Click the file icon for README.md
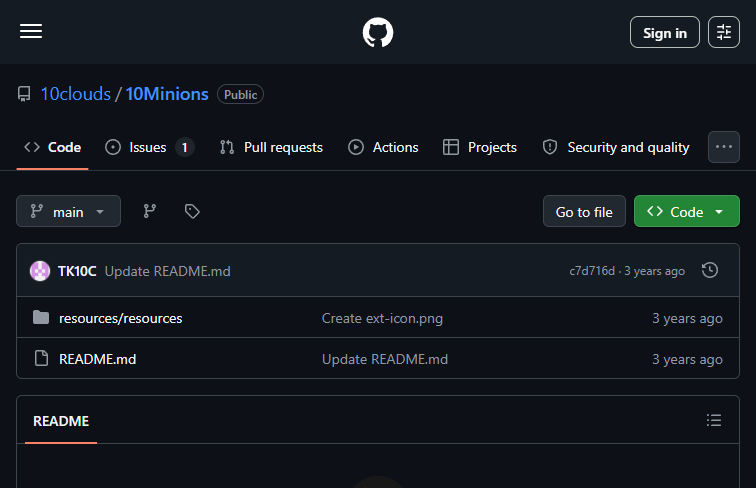Screen dimensions: 756x488 click(x=41, y=358)
